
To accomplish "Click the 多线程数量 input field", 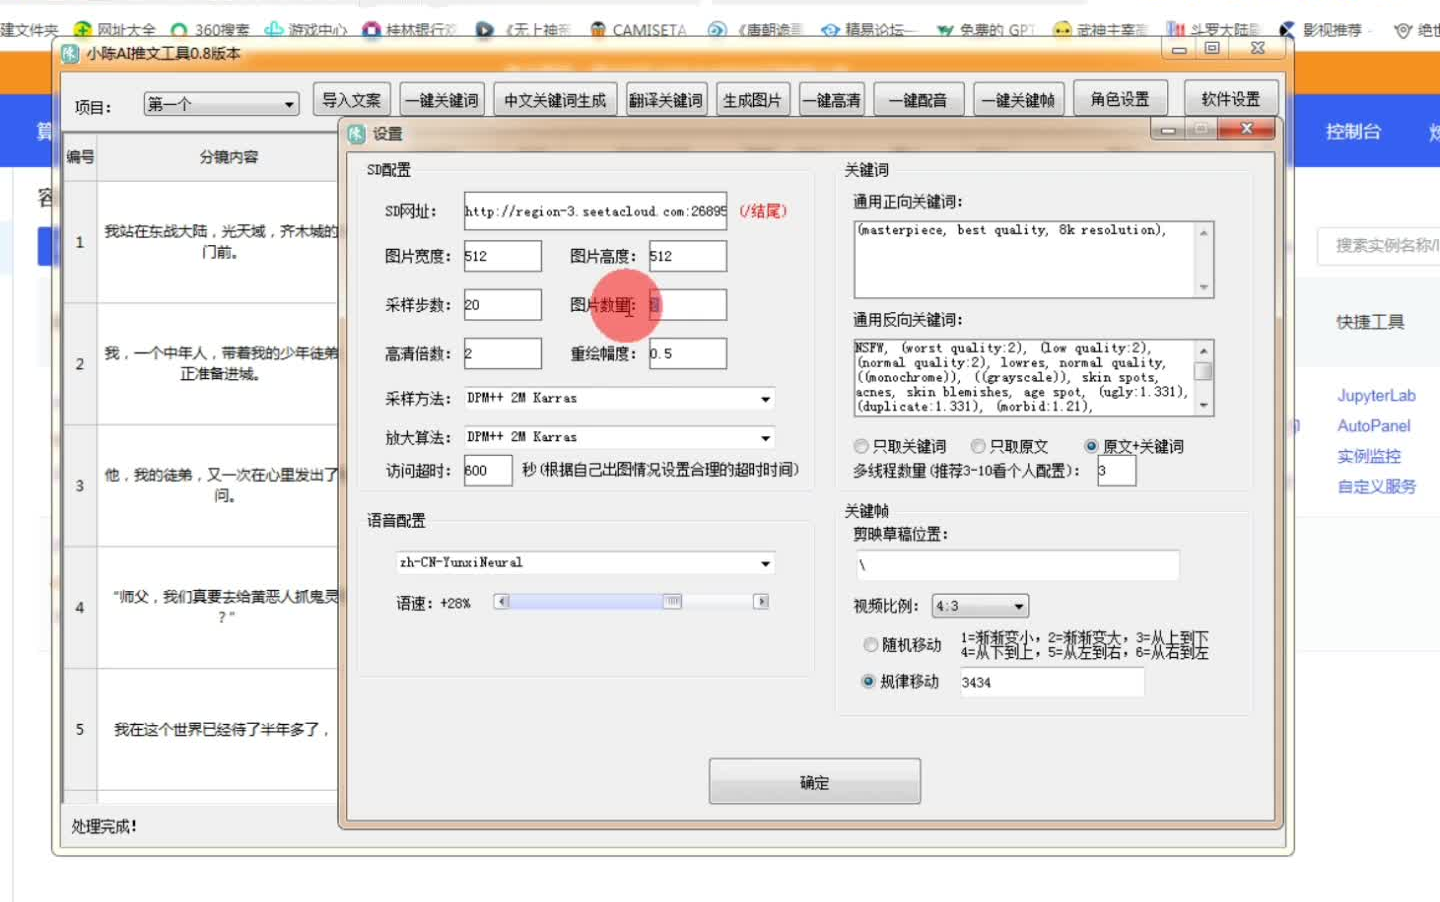I will point(1116,471).
